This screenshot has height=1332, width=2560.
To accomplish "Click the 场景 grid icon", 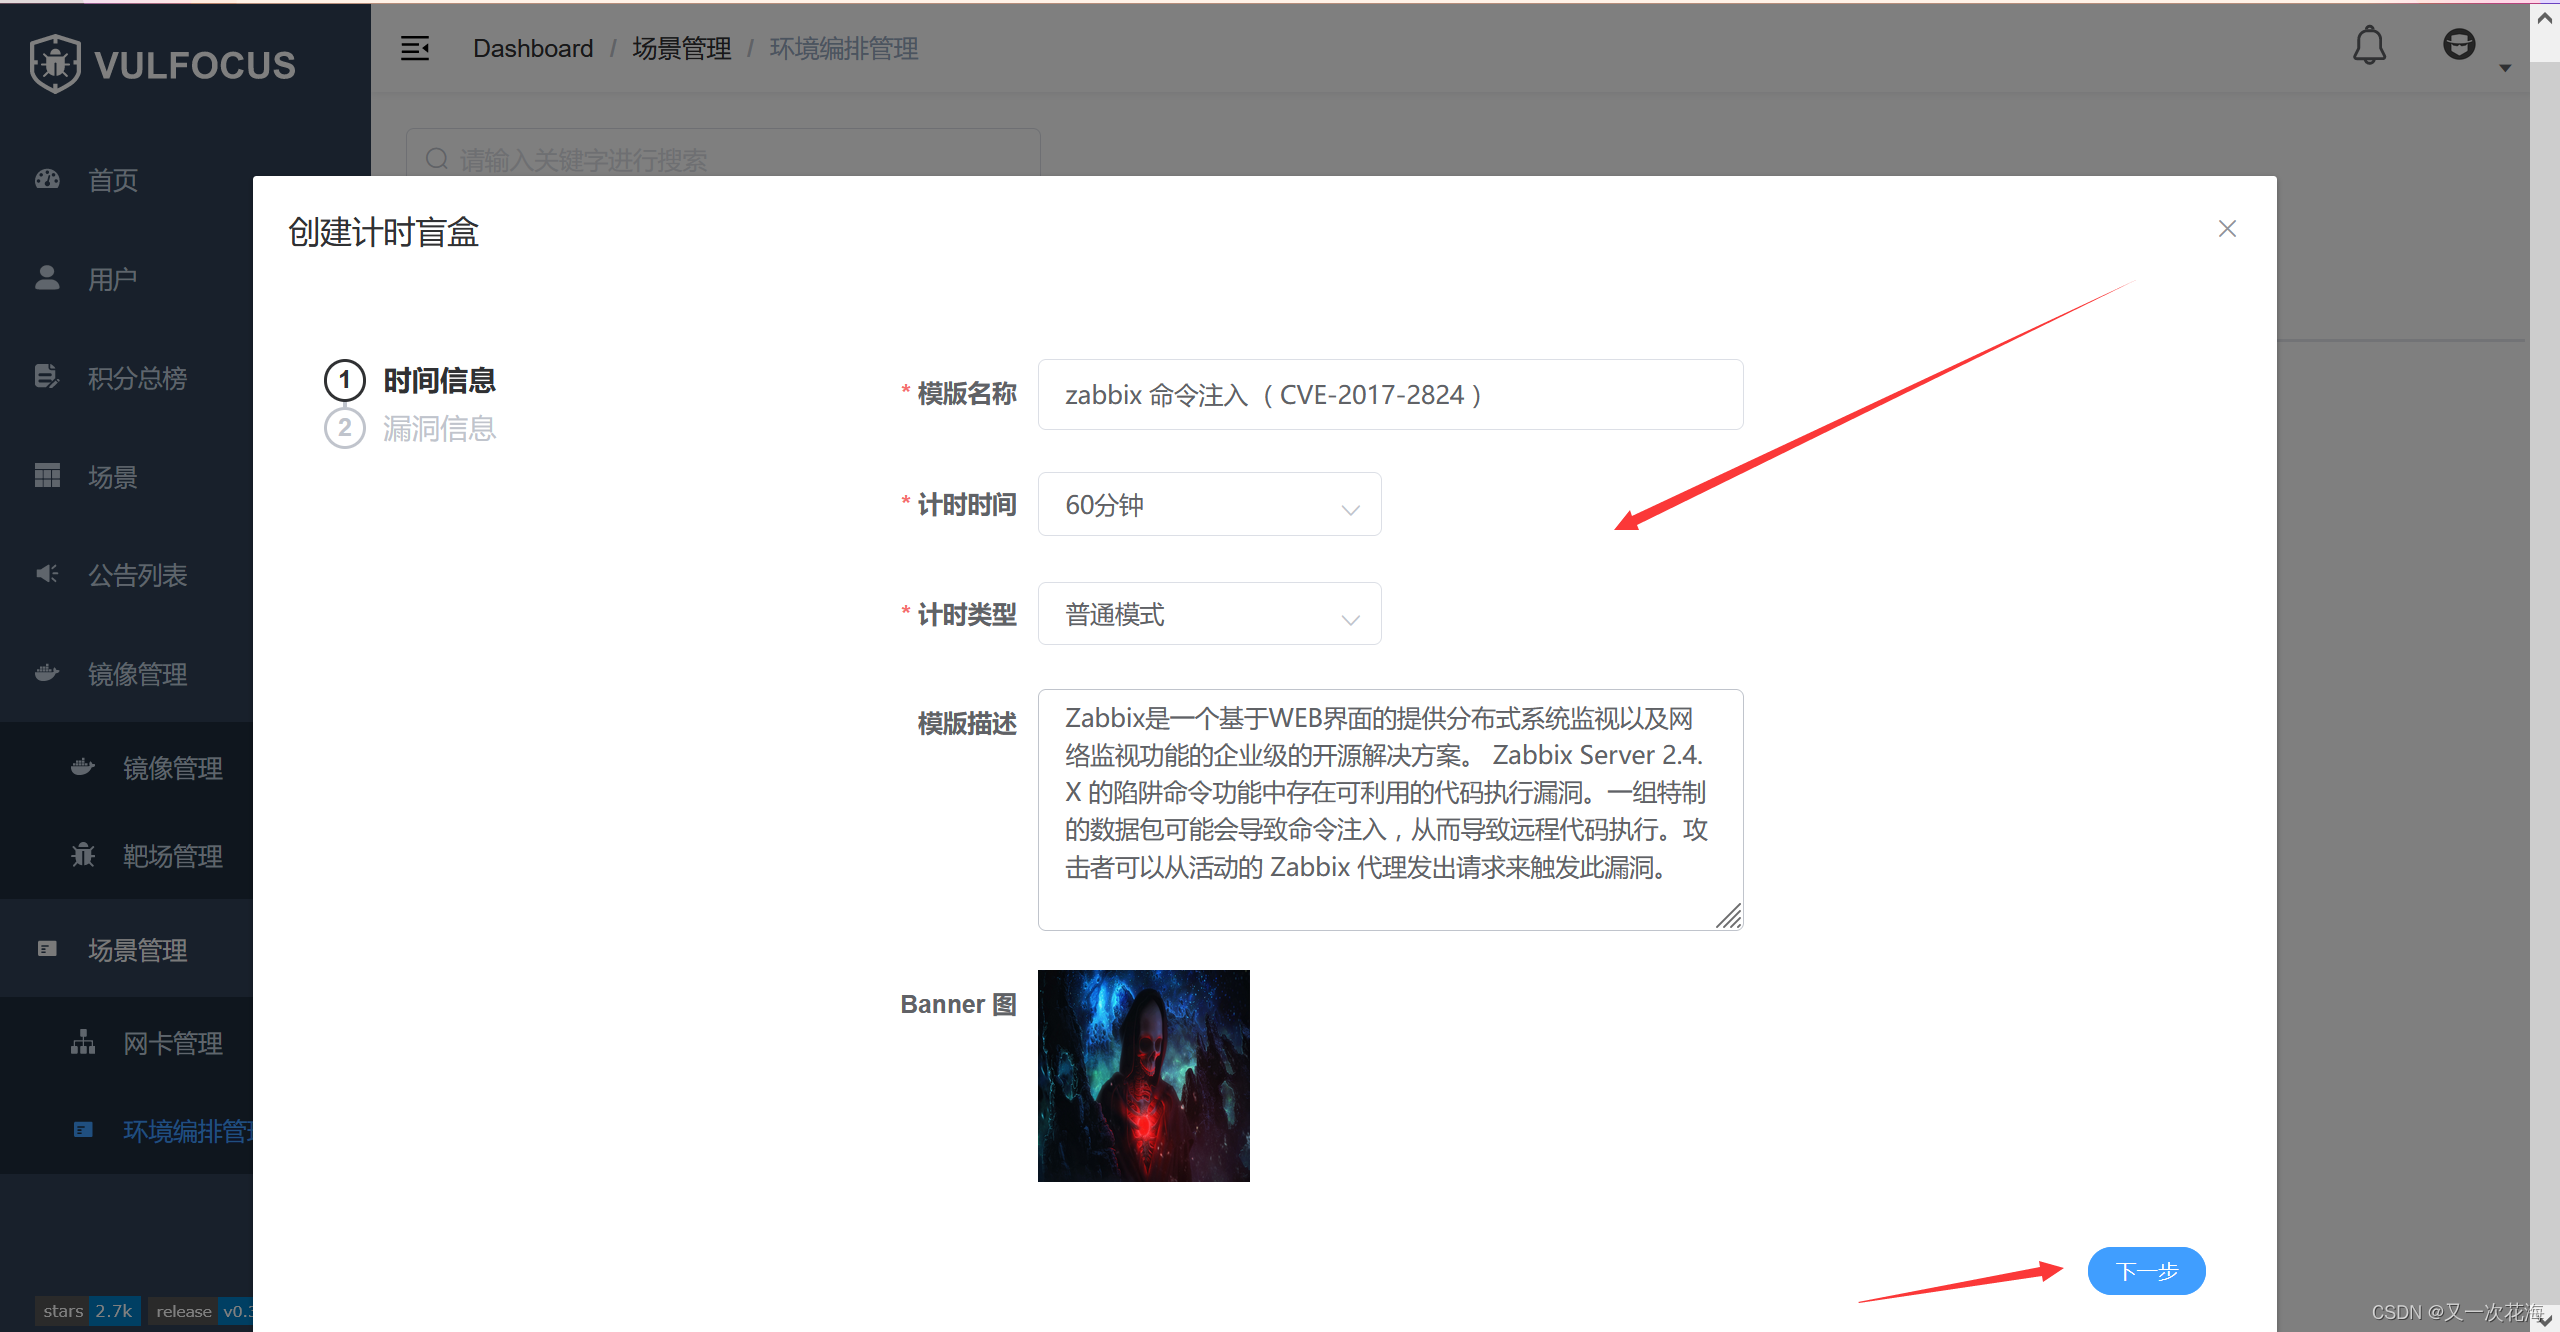I will click(47, 476).
